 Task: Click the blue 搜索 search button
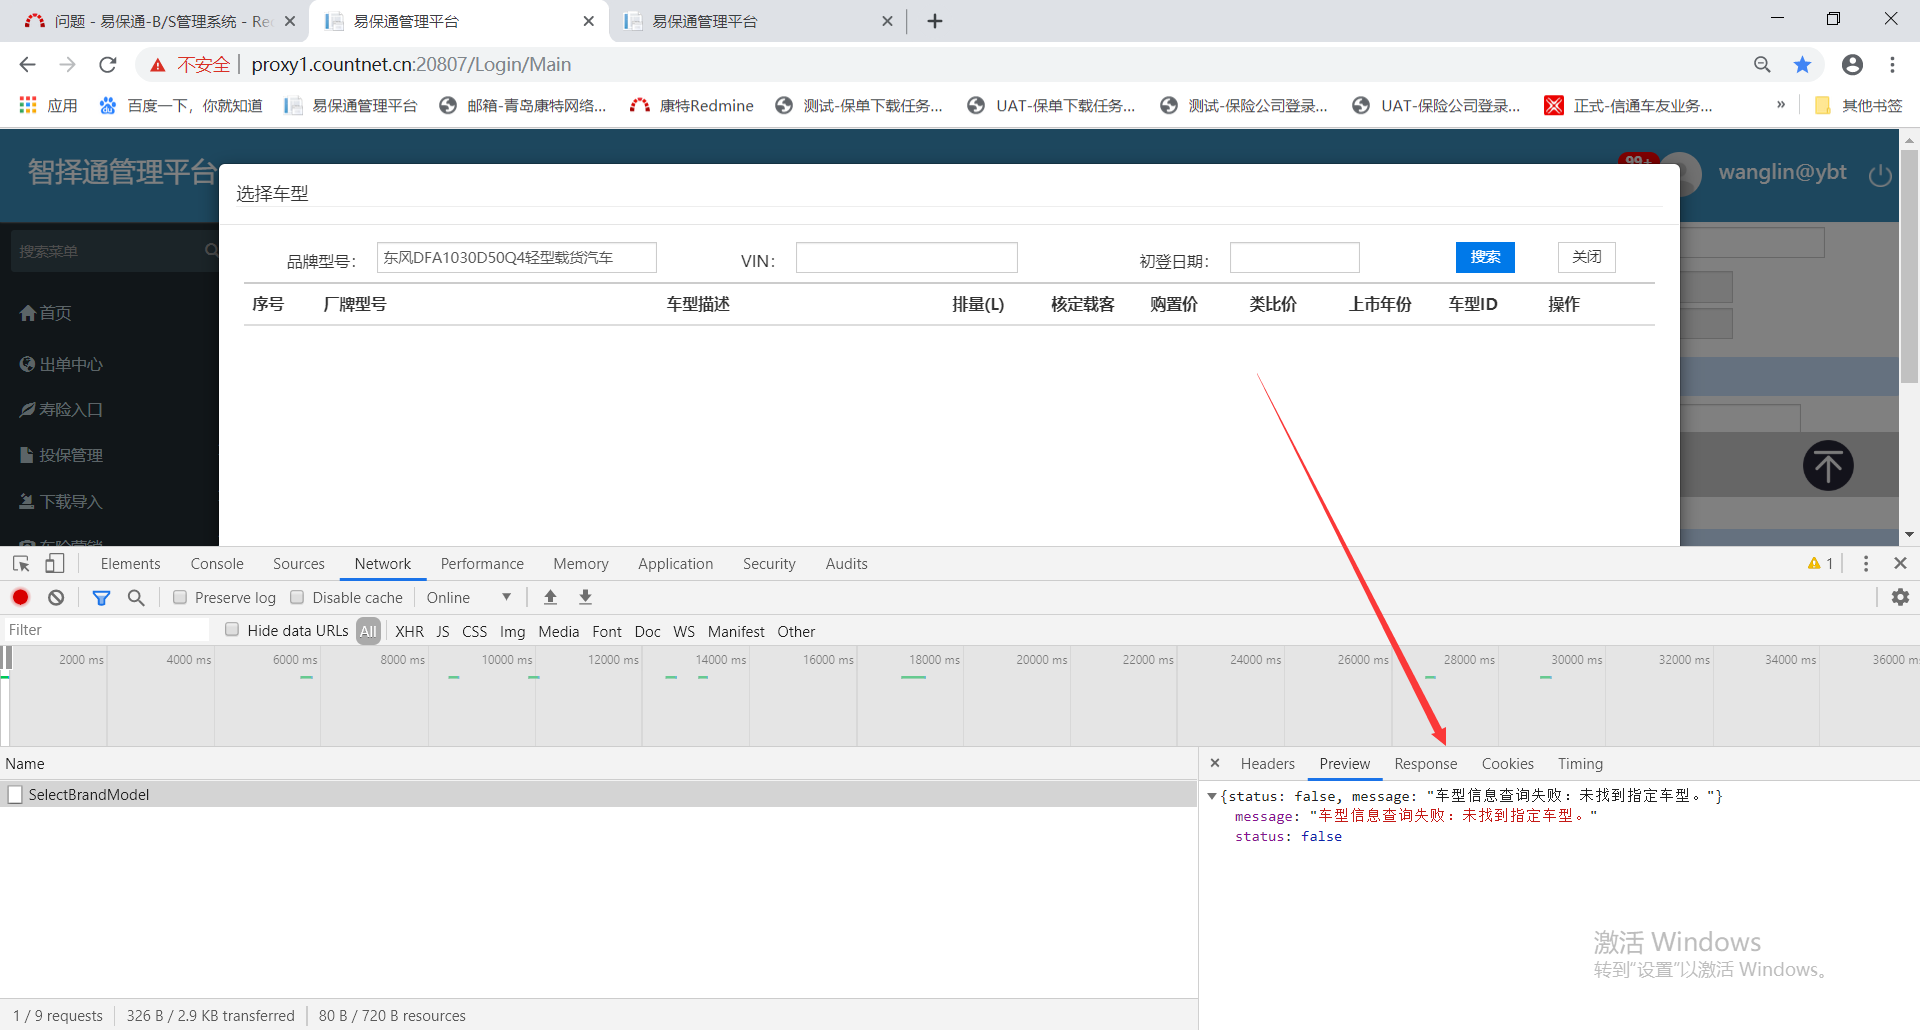pyautogui.click(x=1485, y=257)
